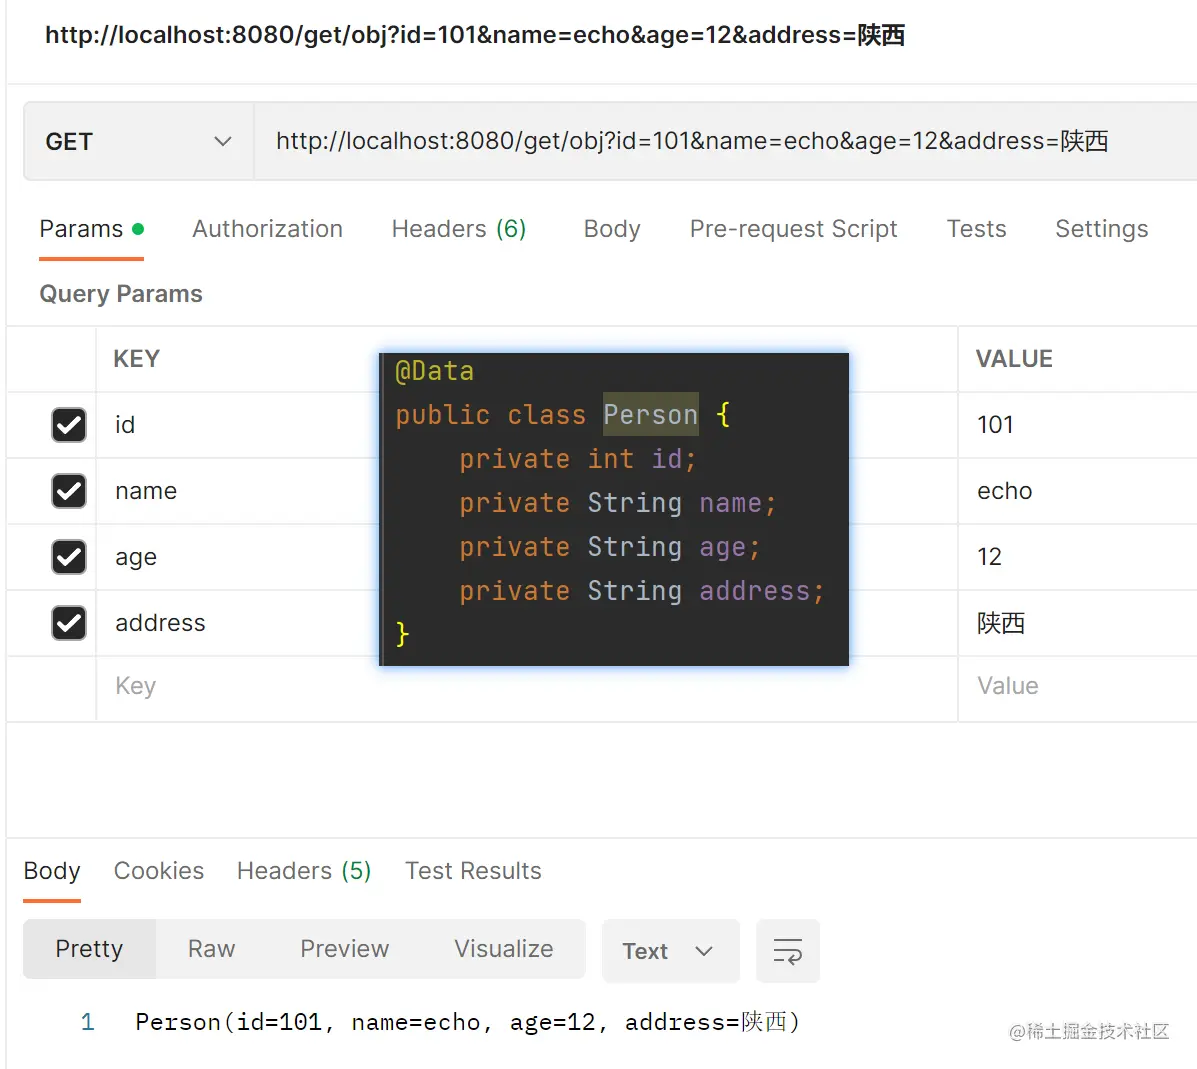This screenshot has width=1197, height=1069.
Task: Open the response Headers (5) tab
Action: point(304,871)
